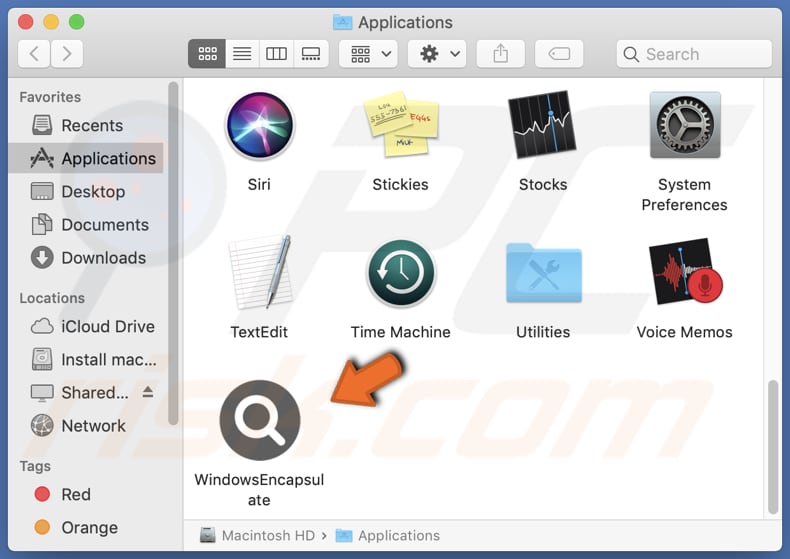Image resolution: width=790 pixels, height=559 pixels.
Task: Filter by the Orange tag
Action: tap(86, 528)
